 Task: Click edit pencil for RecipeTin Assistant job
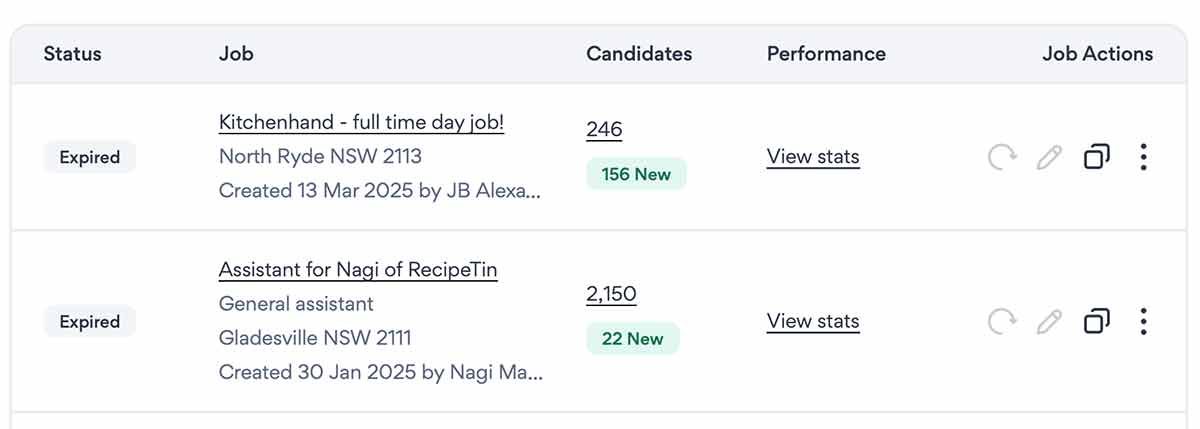click(1049, 321)
